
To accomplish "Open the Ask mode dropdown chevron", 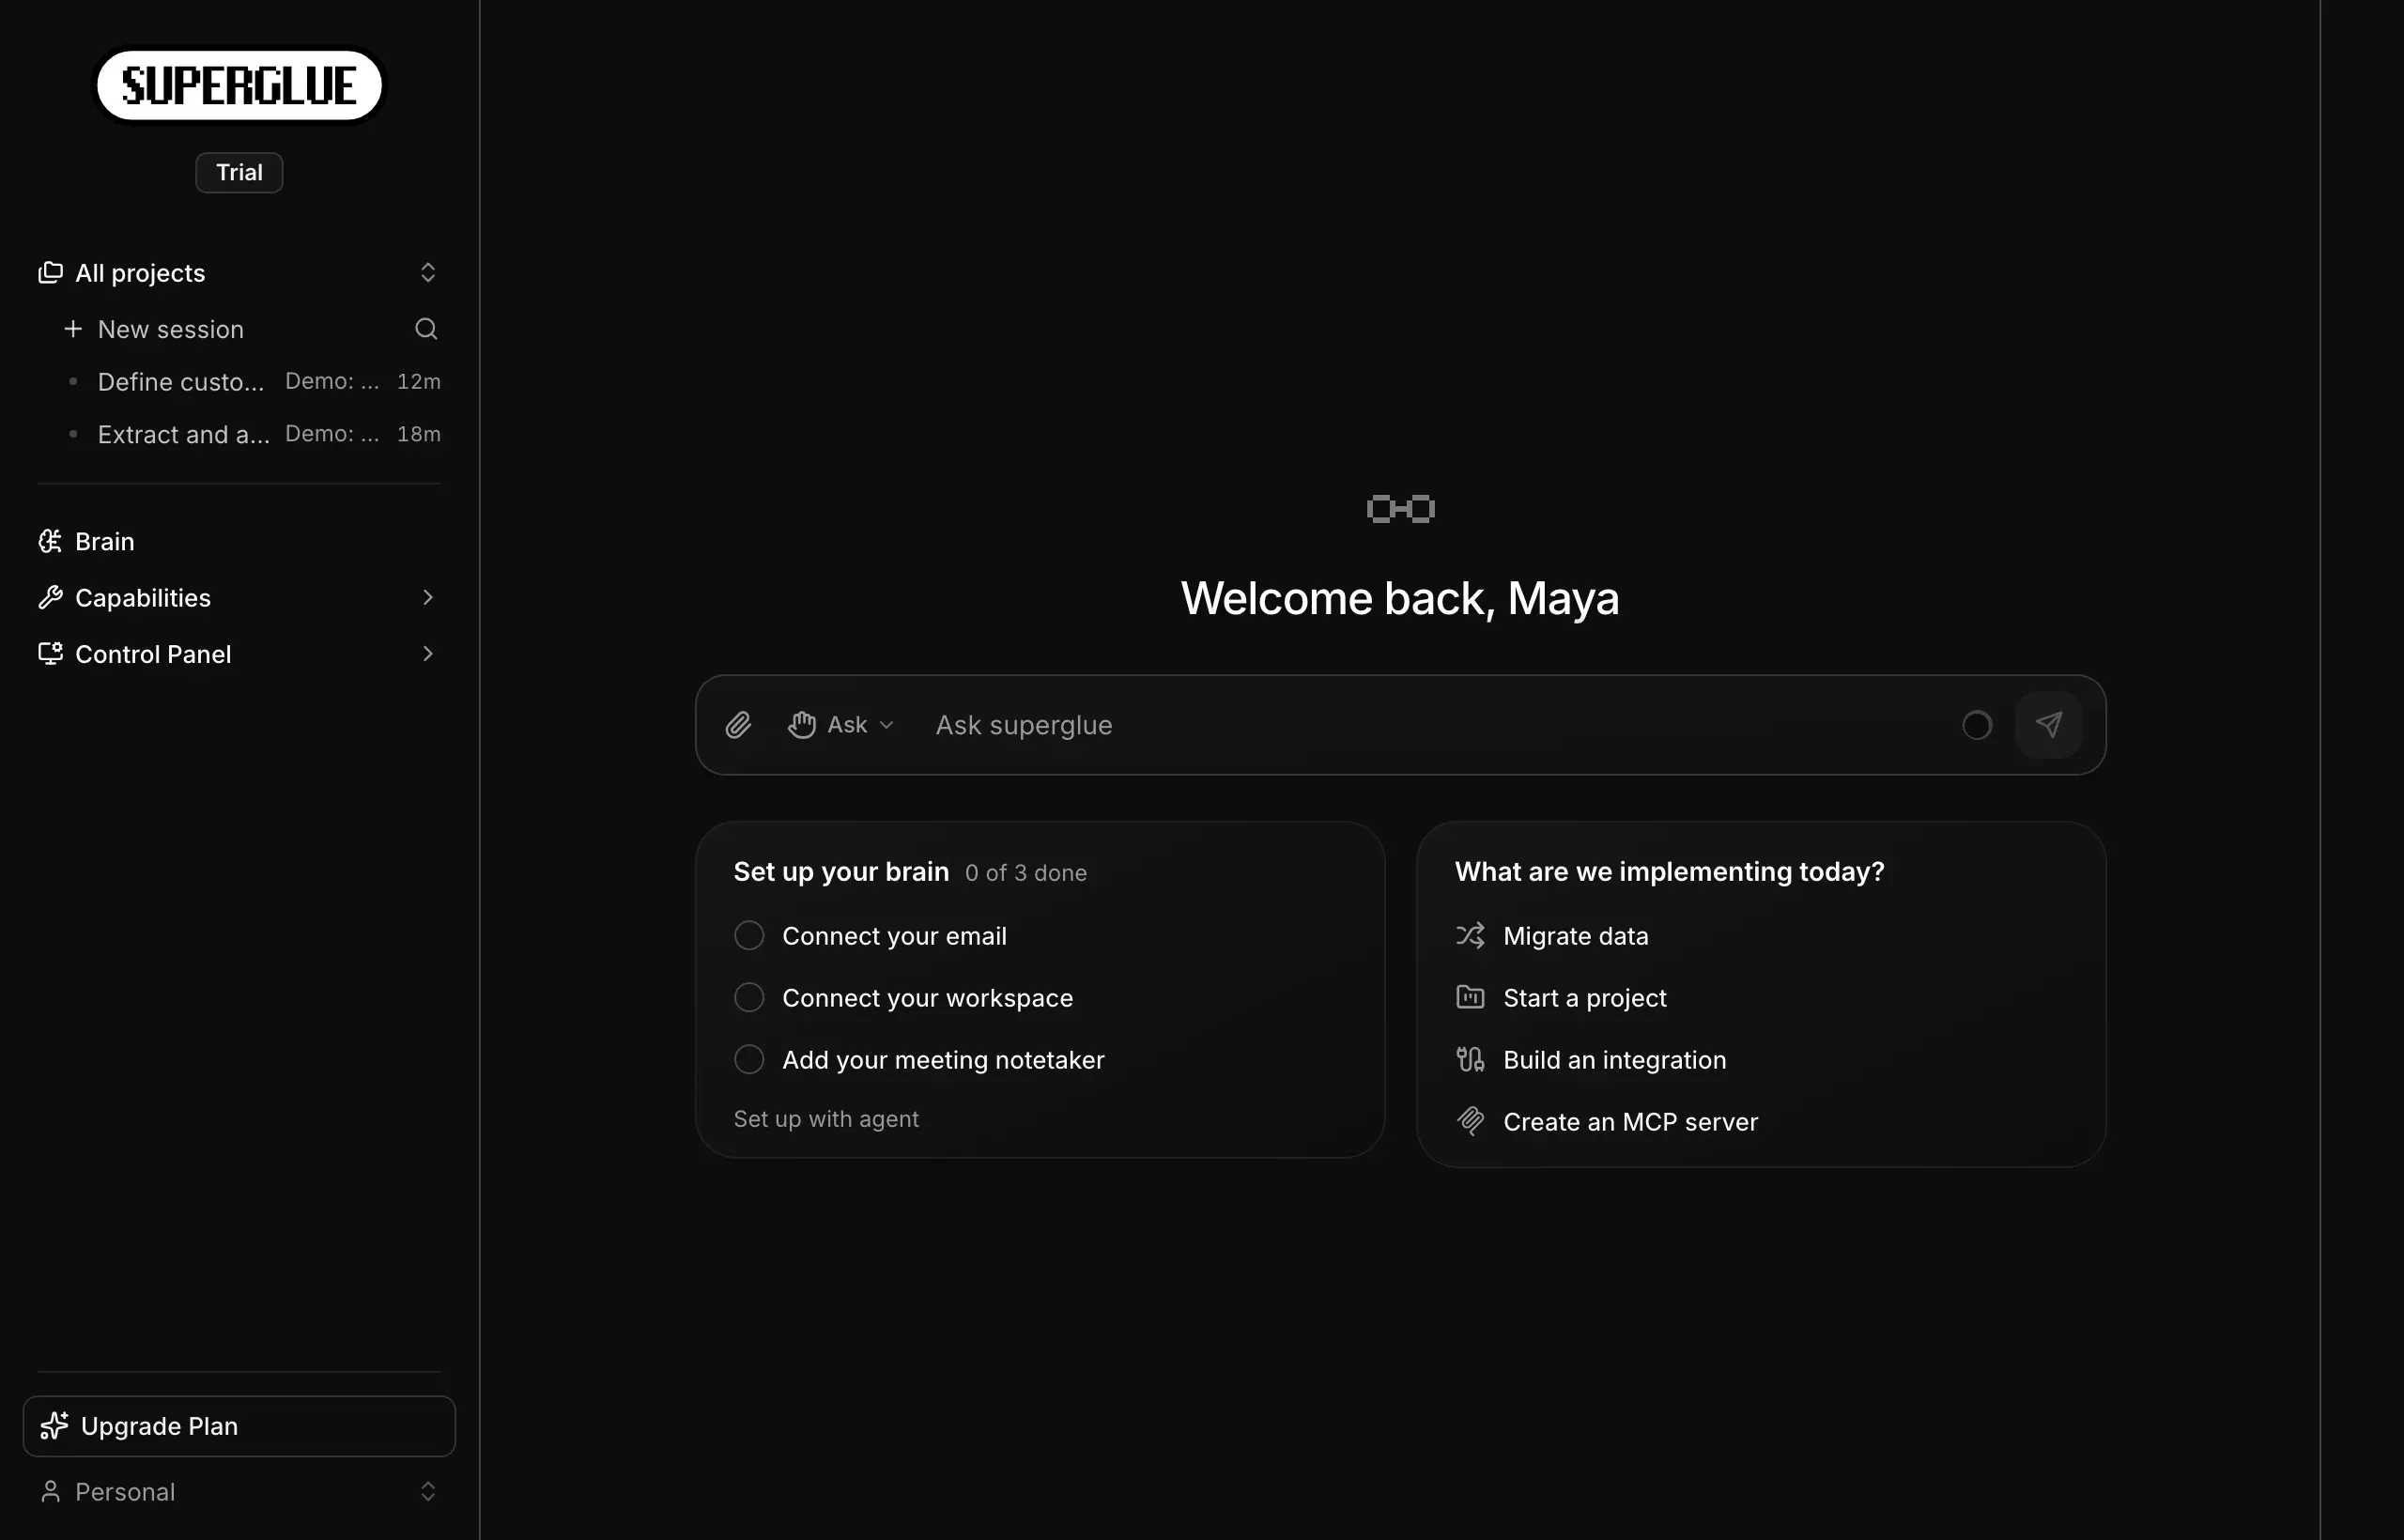I will tap(886, 725).
